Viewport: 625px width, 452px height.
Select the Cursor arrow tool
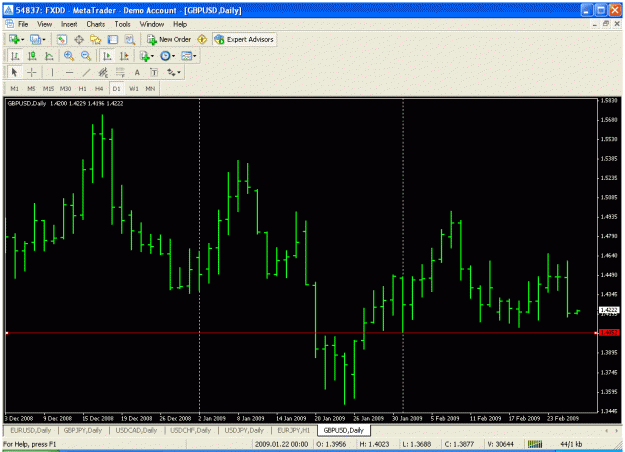[15, 72]
